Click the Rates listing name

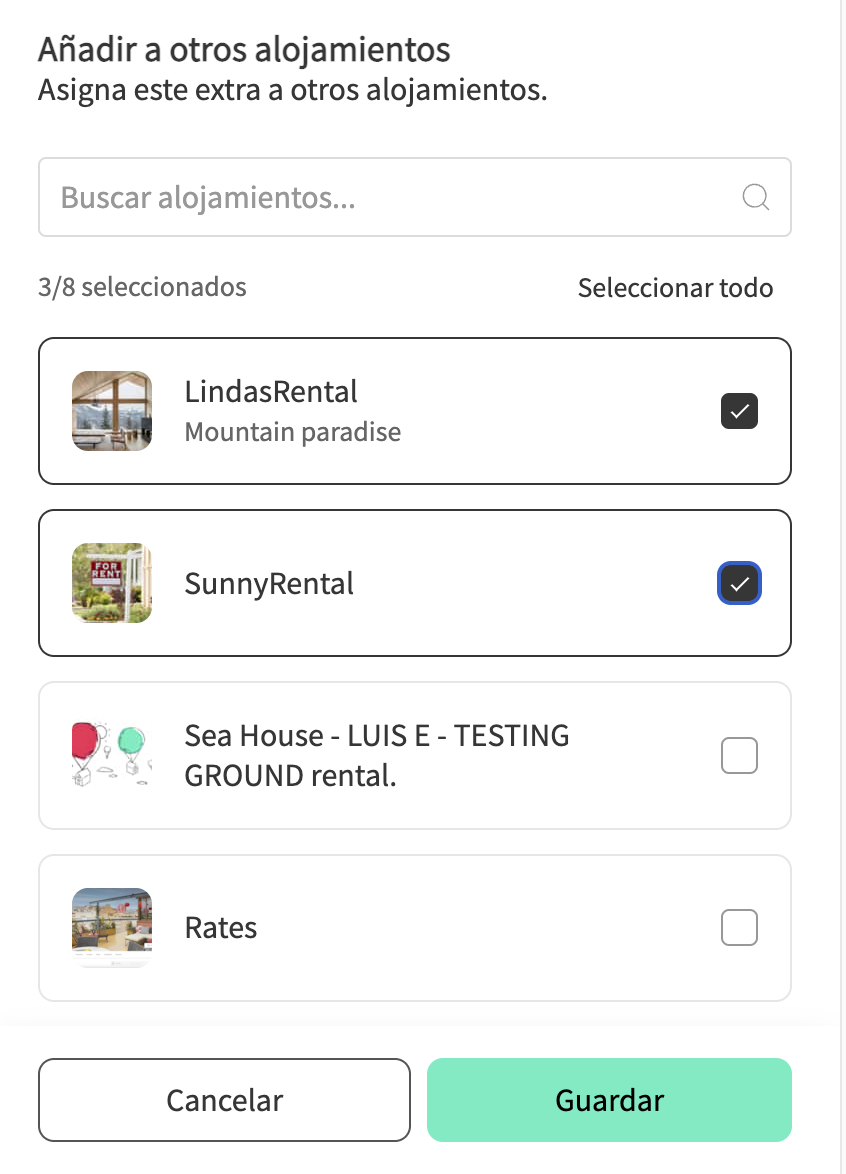coord(221,928)
